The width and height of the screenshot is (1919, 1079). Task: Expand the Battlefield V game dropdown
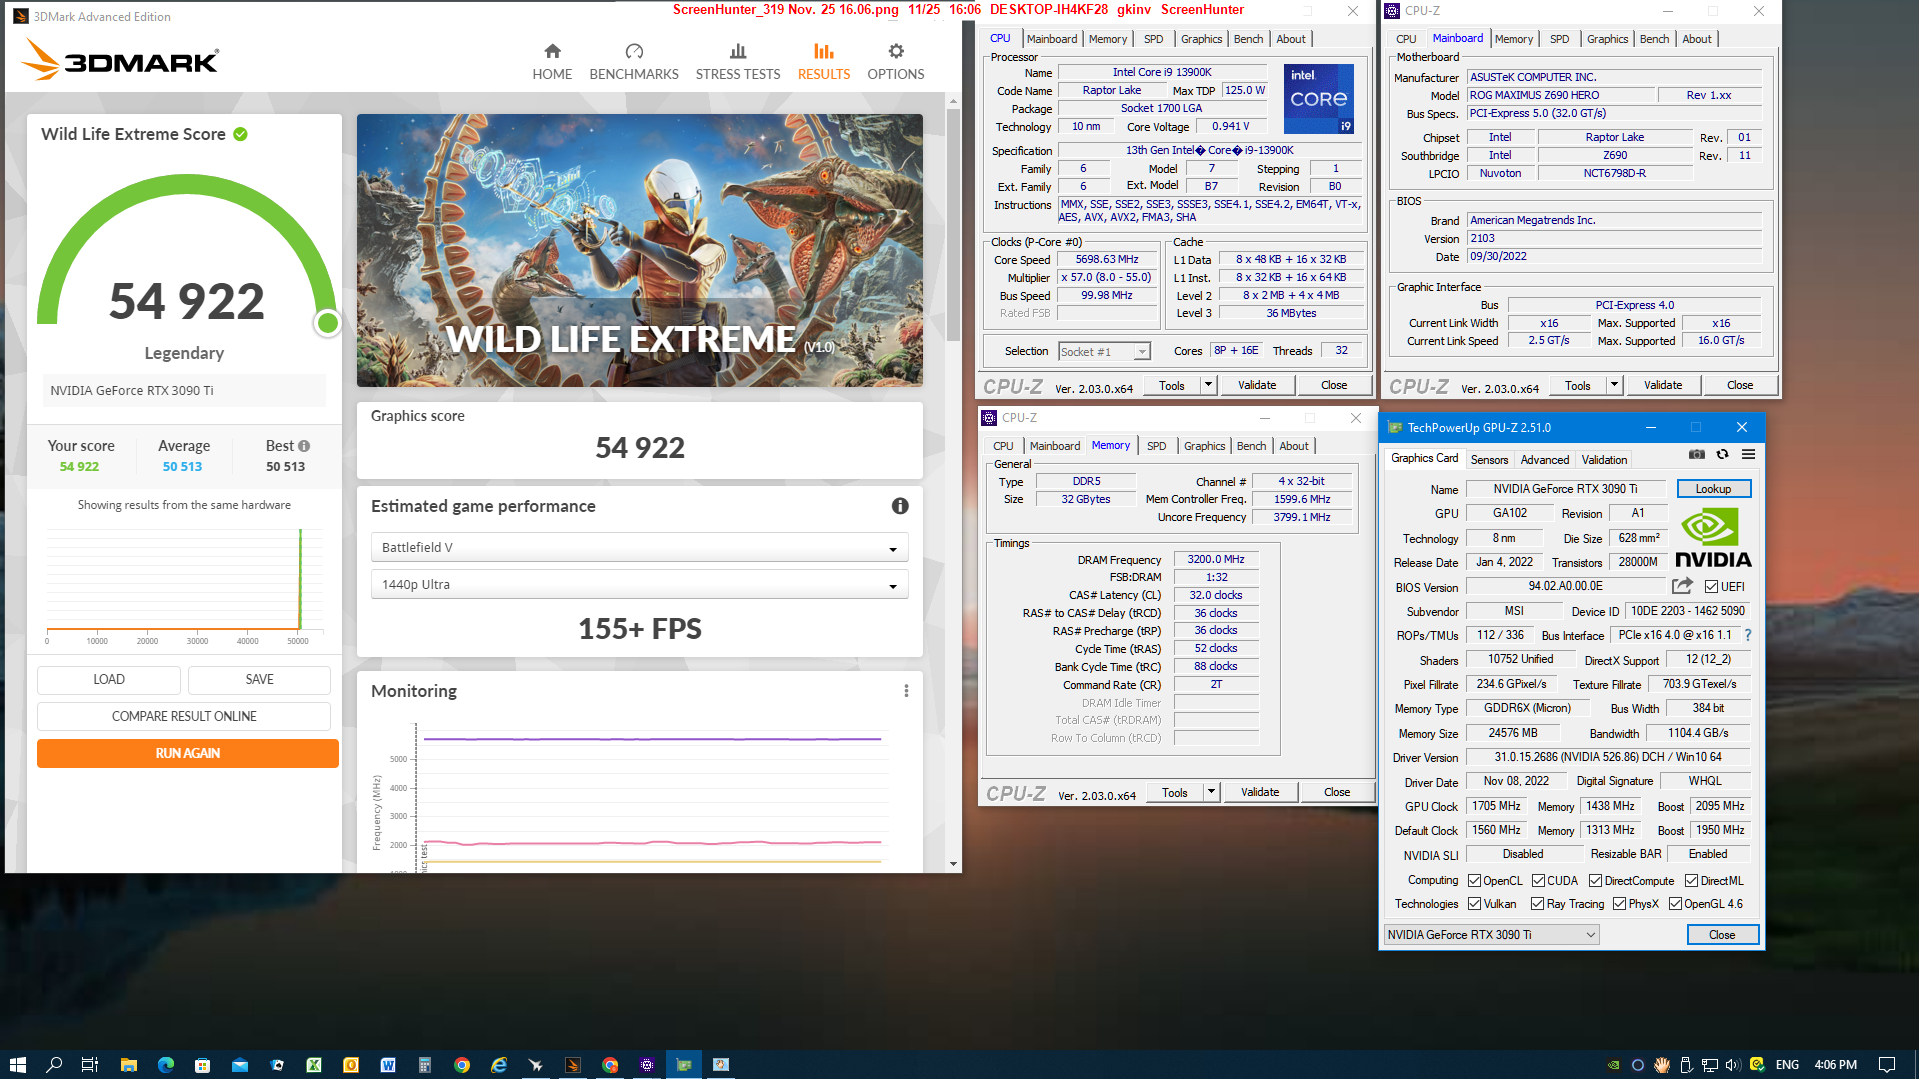click(639, 548)
